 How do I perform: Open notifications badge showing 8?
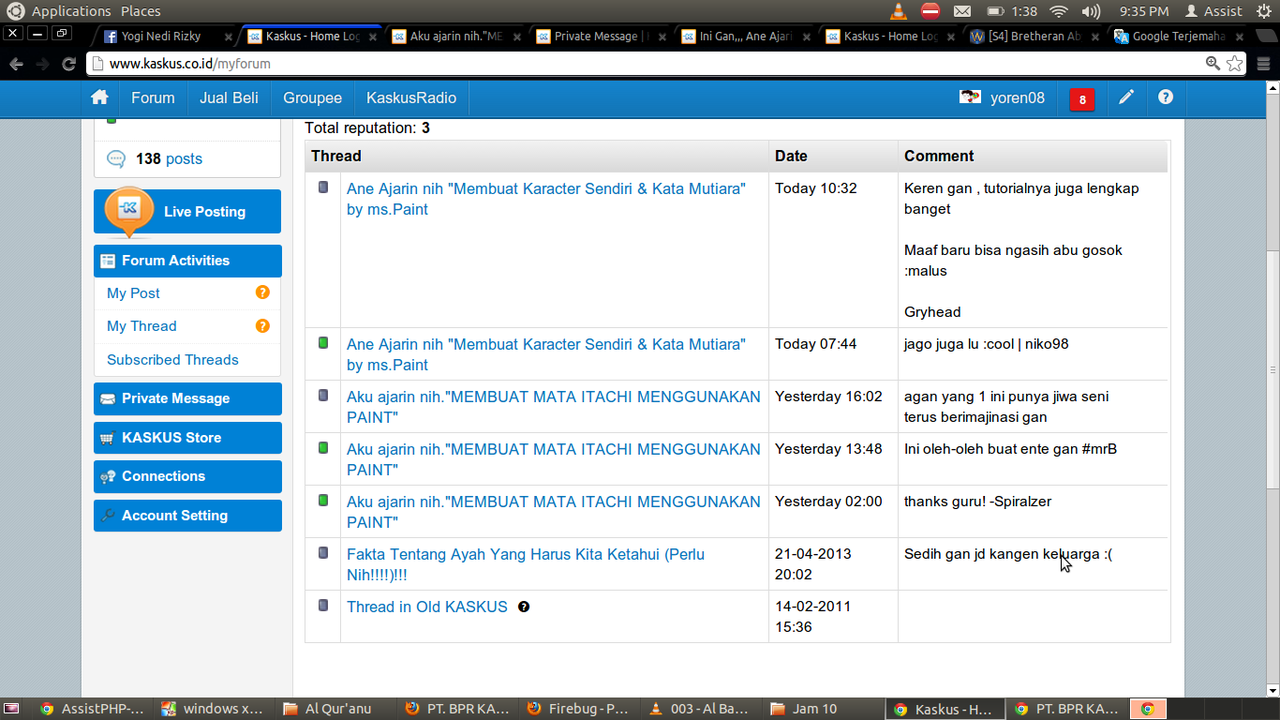[x=1081, y=99]
